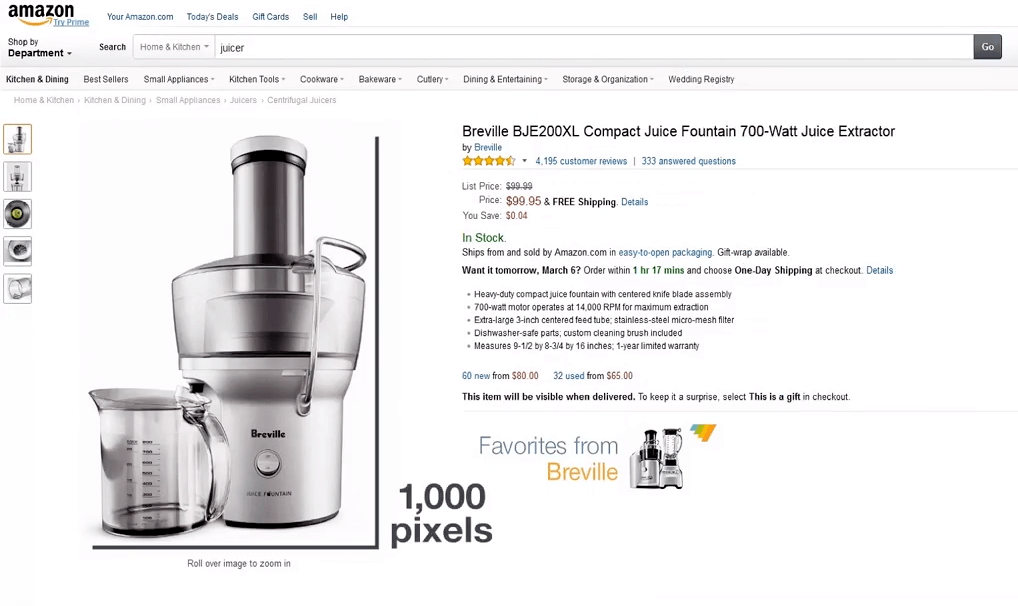
Task: Open 333 answered questions link
Action: click(688, 161)
